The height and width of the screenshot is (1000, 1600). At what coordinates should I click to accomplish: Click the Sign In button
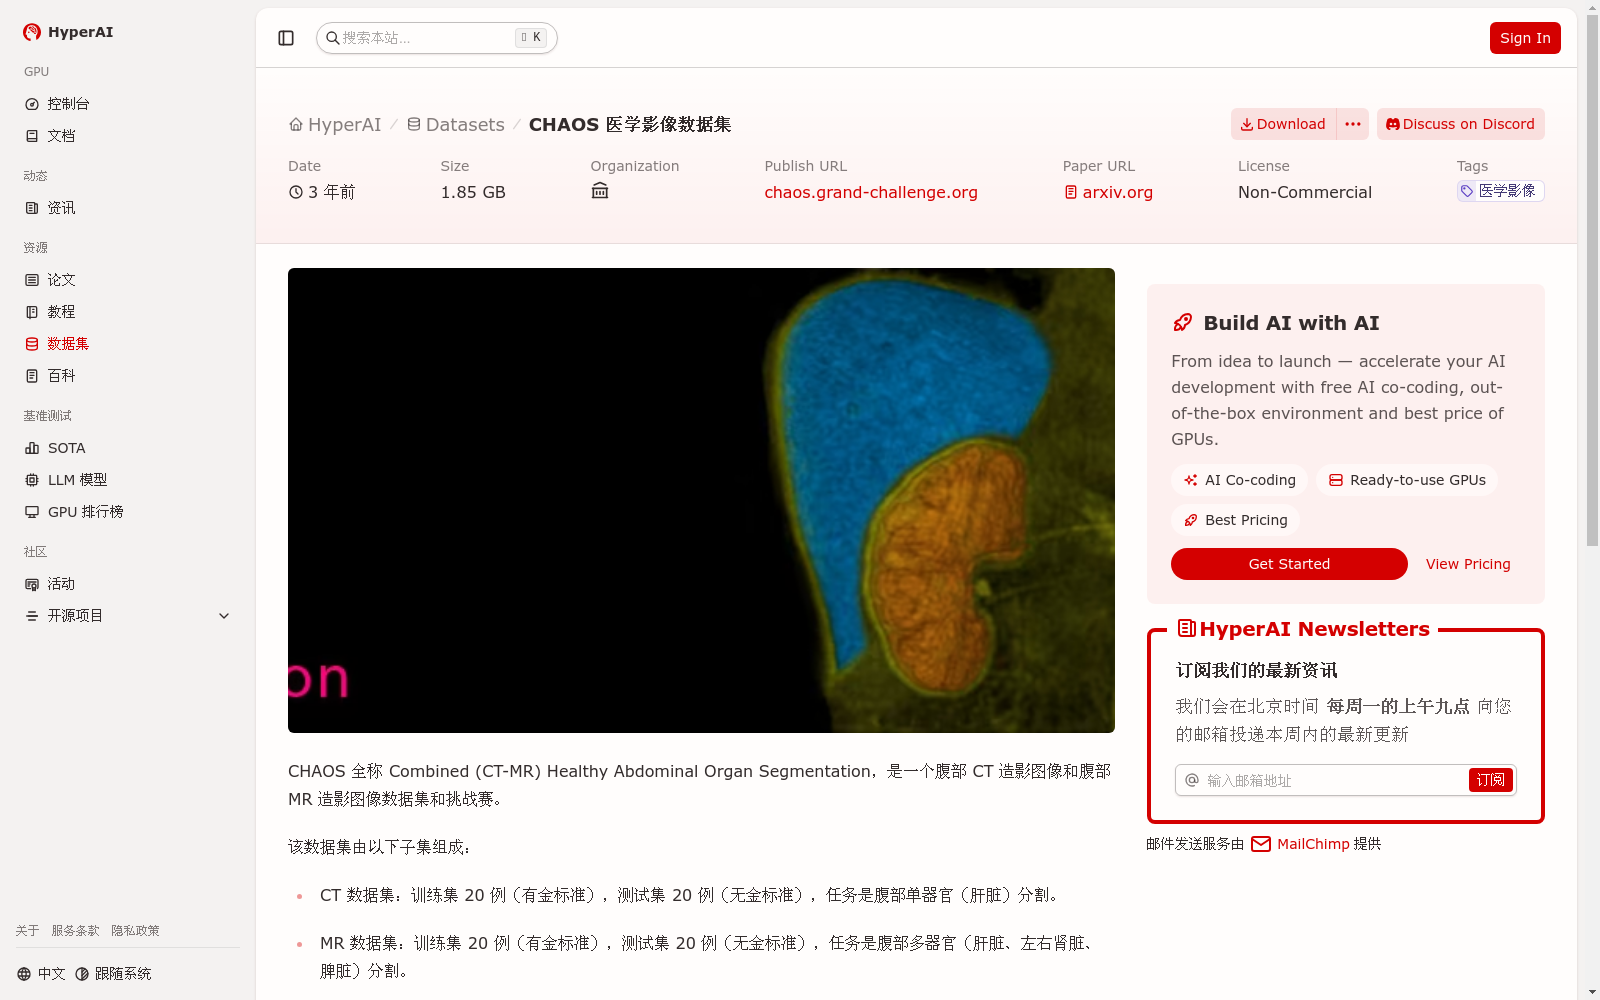click(1525, 38)
